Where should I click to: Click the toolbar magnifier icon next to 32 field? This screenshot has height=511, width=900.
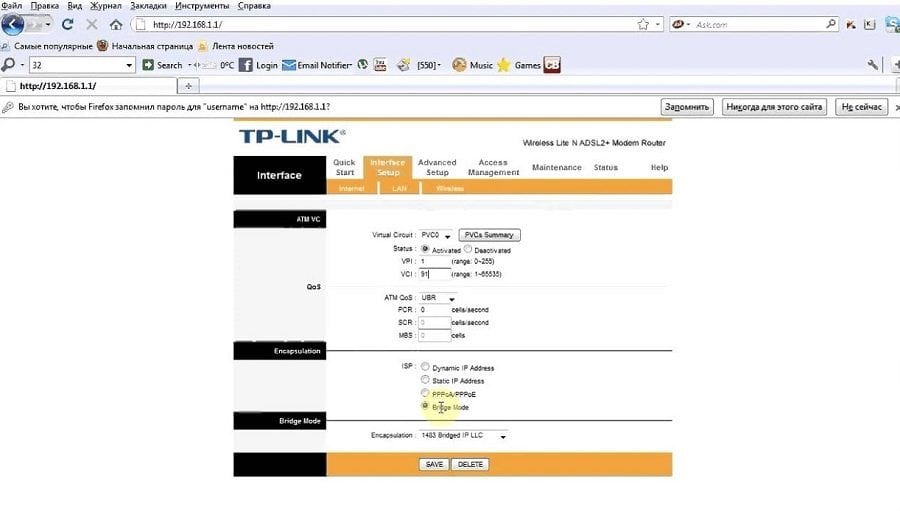8,65
